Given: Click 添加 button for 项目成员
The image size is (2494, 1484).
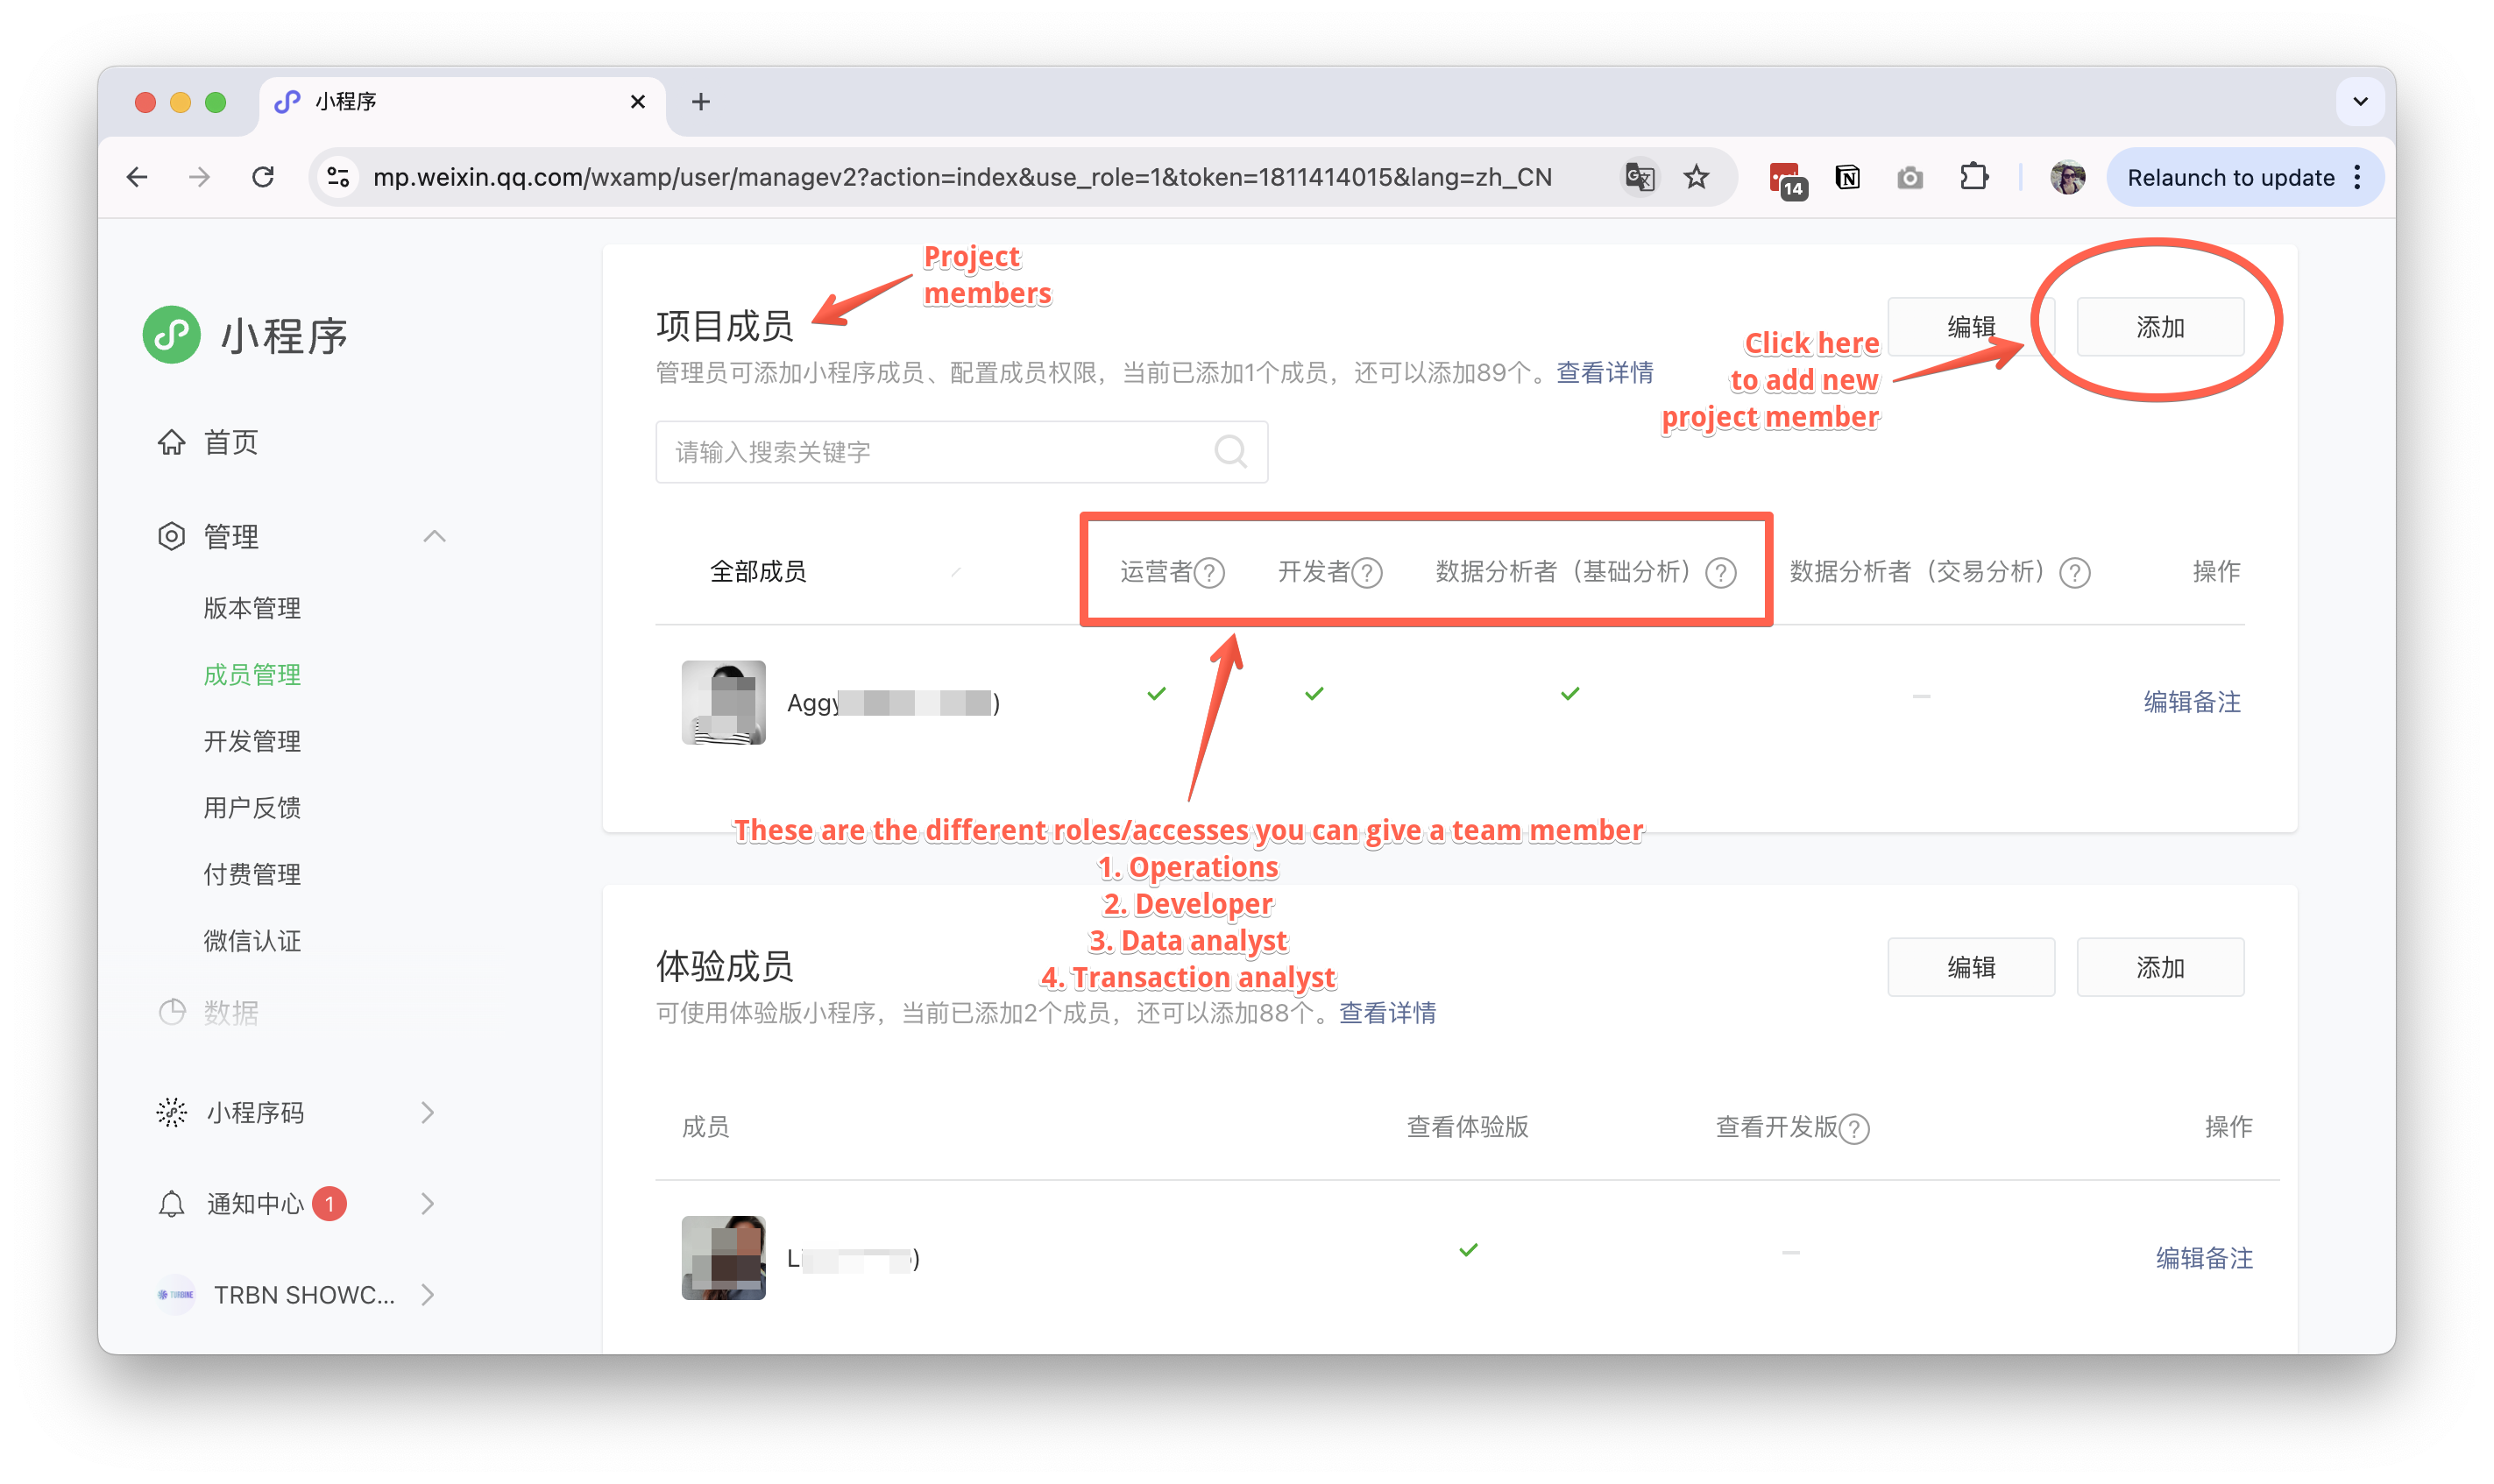Looking at the screenshot, I should click(x=2159, y=327).
